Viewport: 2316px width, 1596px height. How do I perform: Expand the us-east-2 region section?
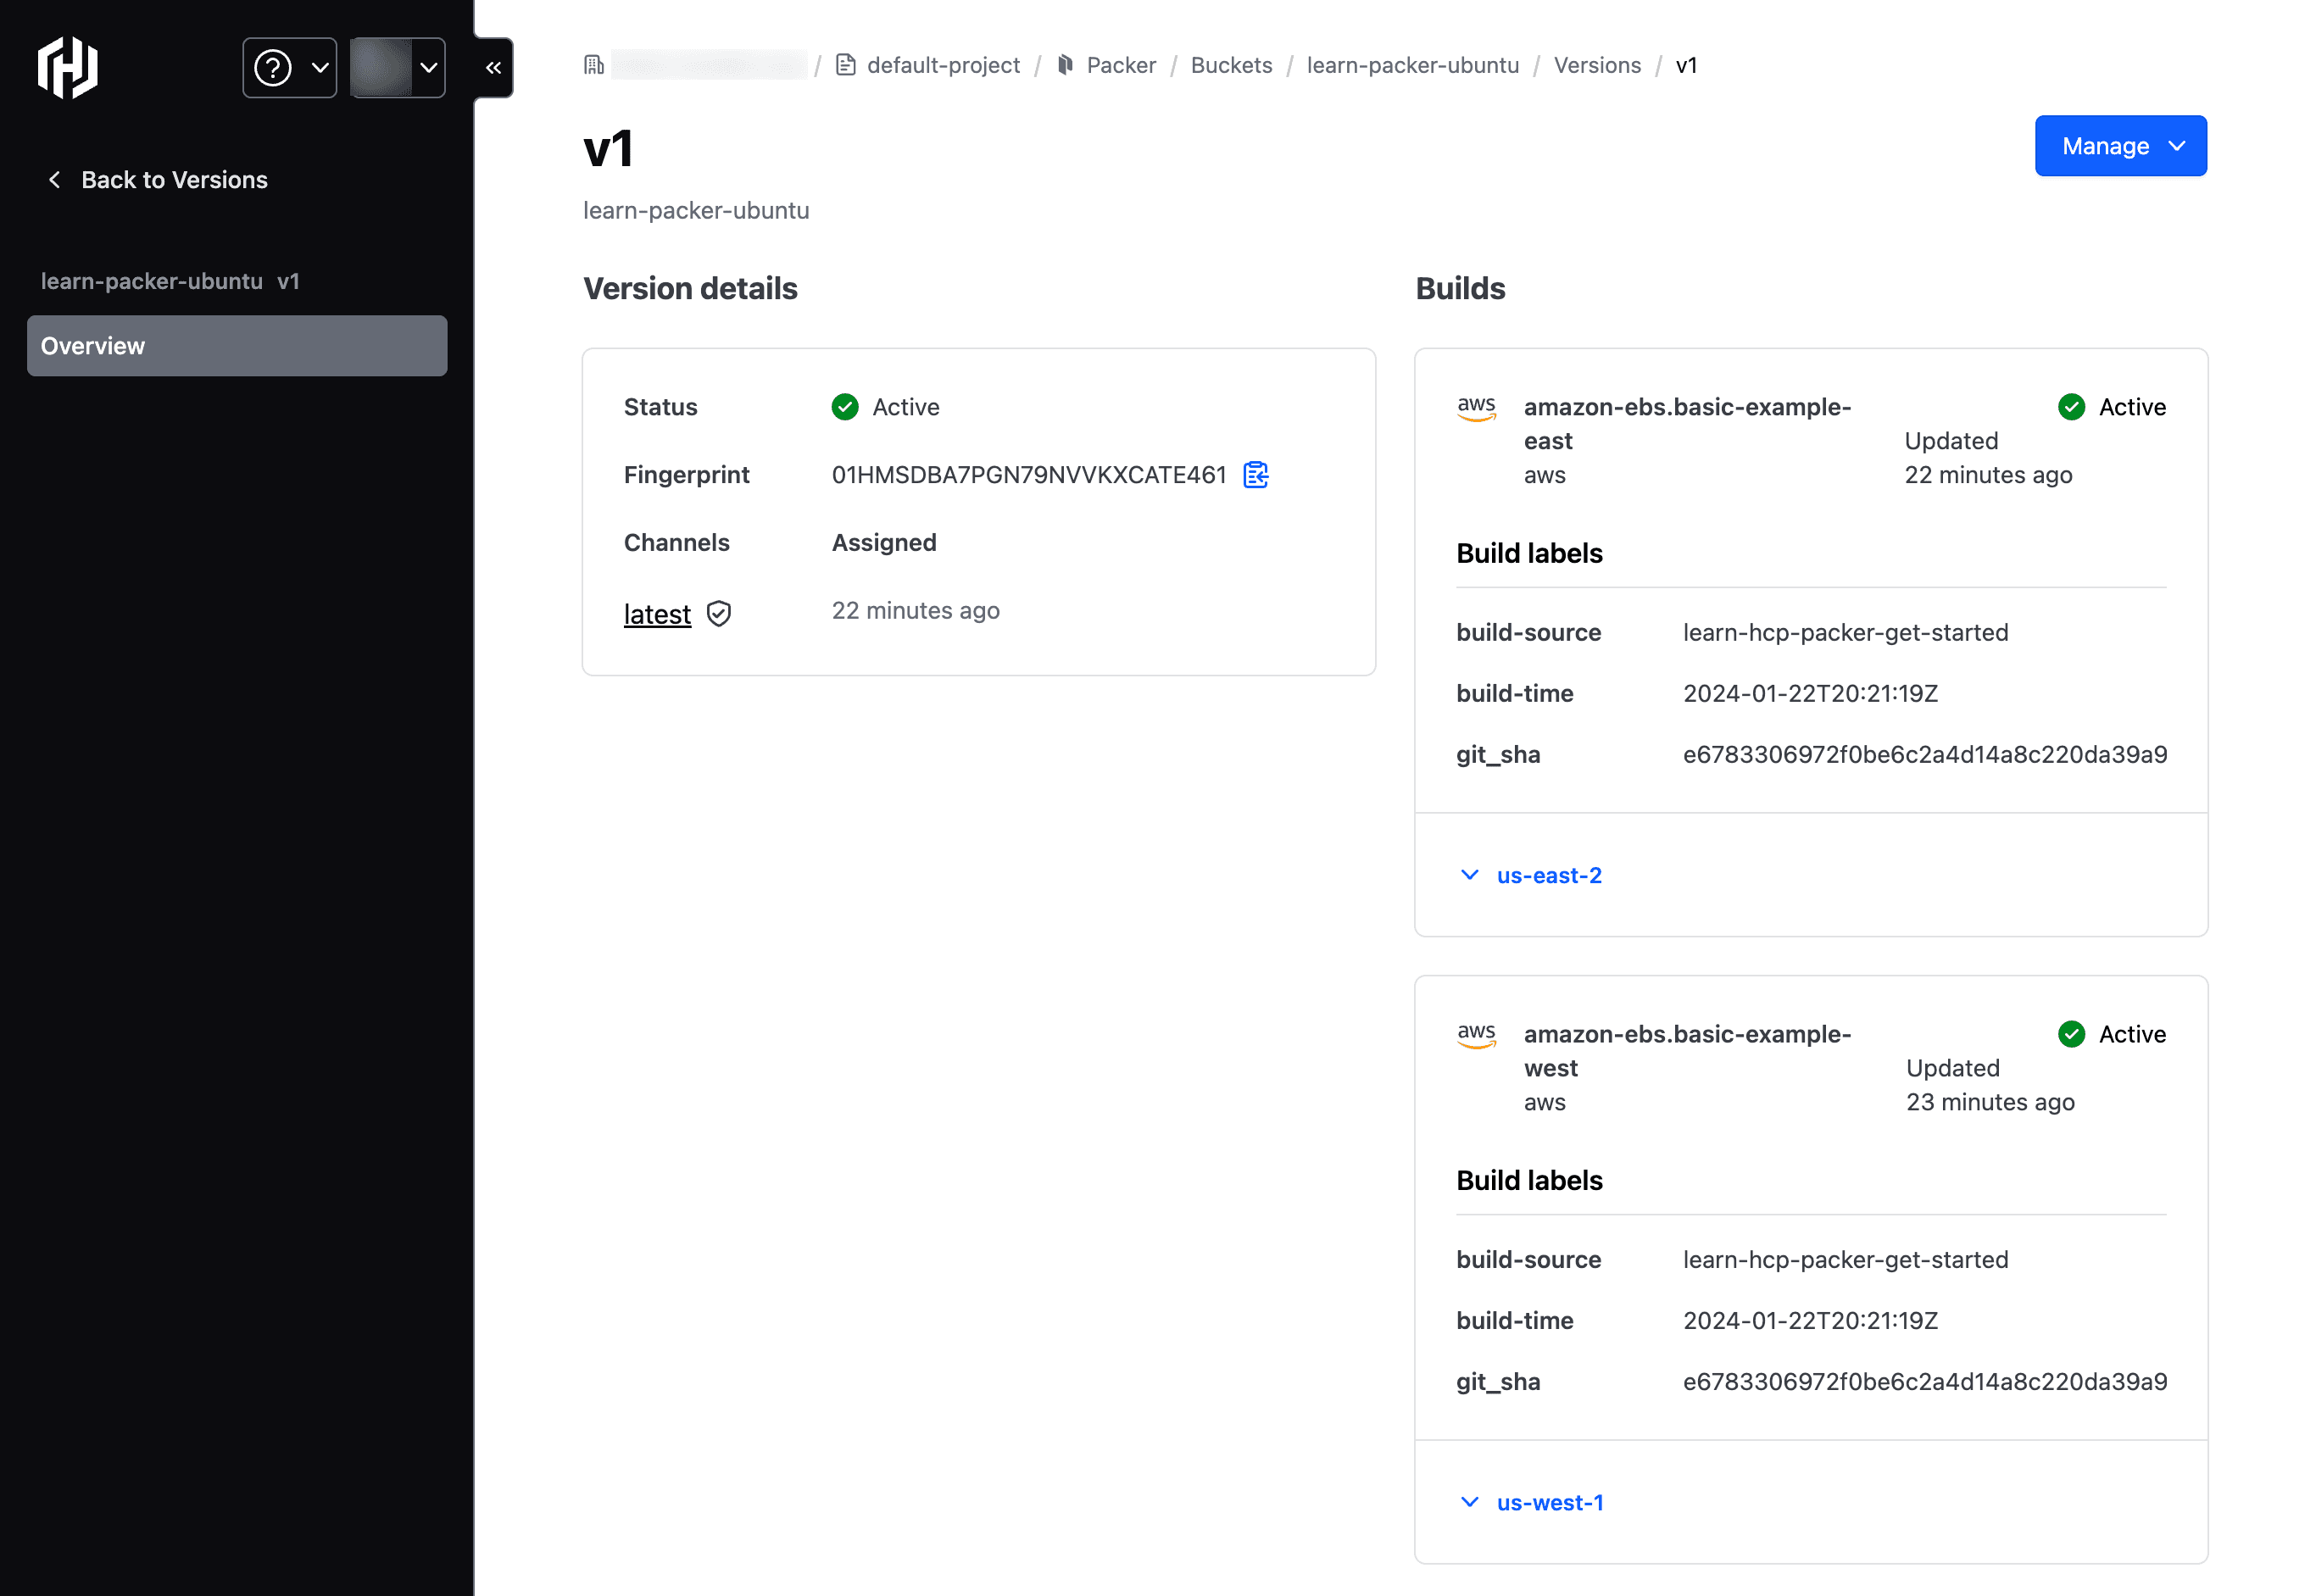coord(1531,876)
